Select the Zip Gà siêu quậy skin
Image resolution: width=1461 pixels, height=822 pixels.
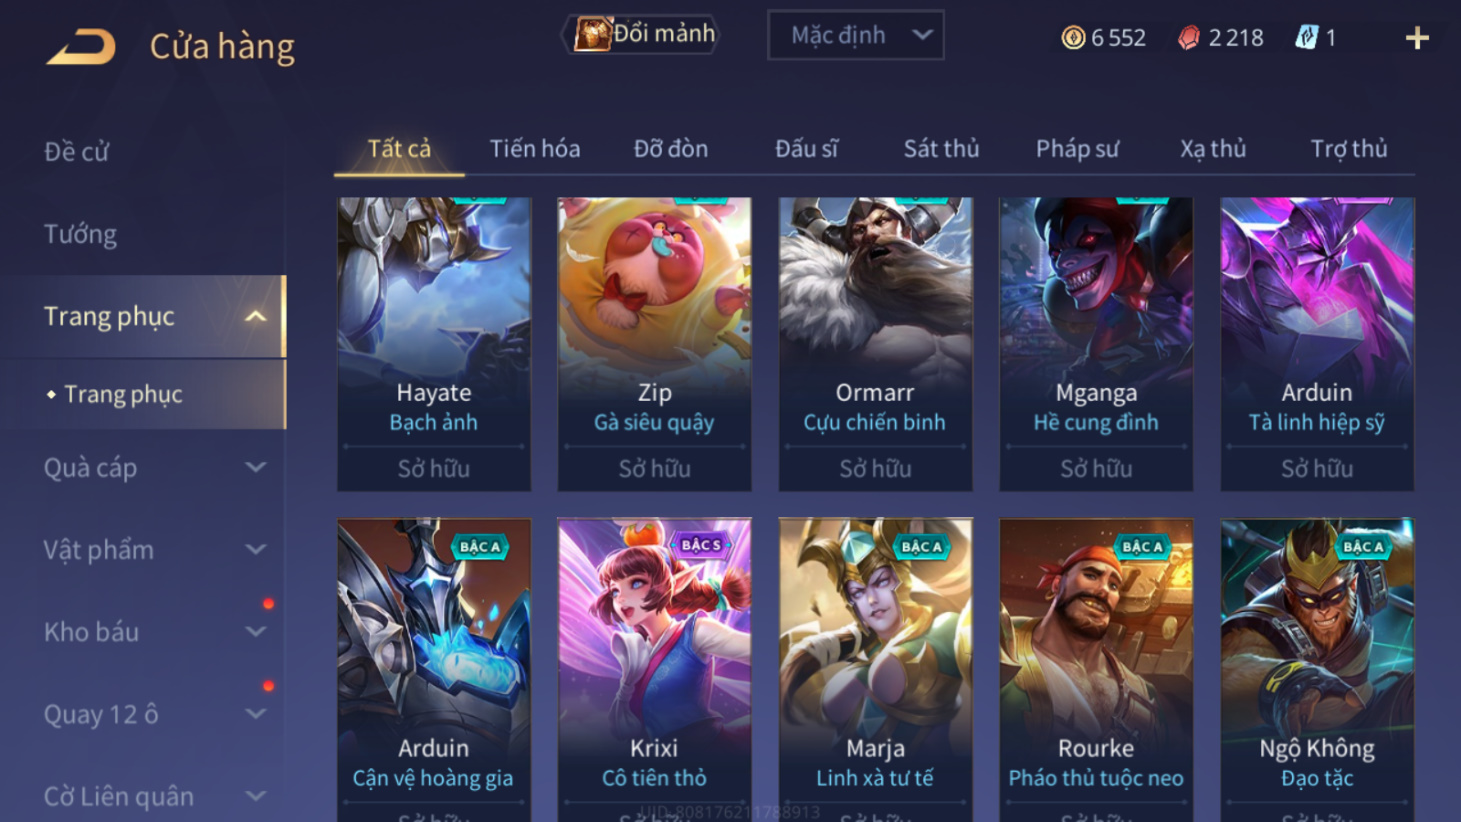(x=654, y=344)
